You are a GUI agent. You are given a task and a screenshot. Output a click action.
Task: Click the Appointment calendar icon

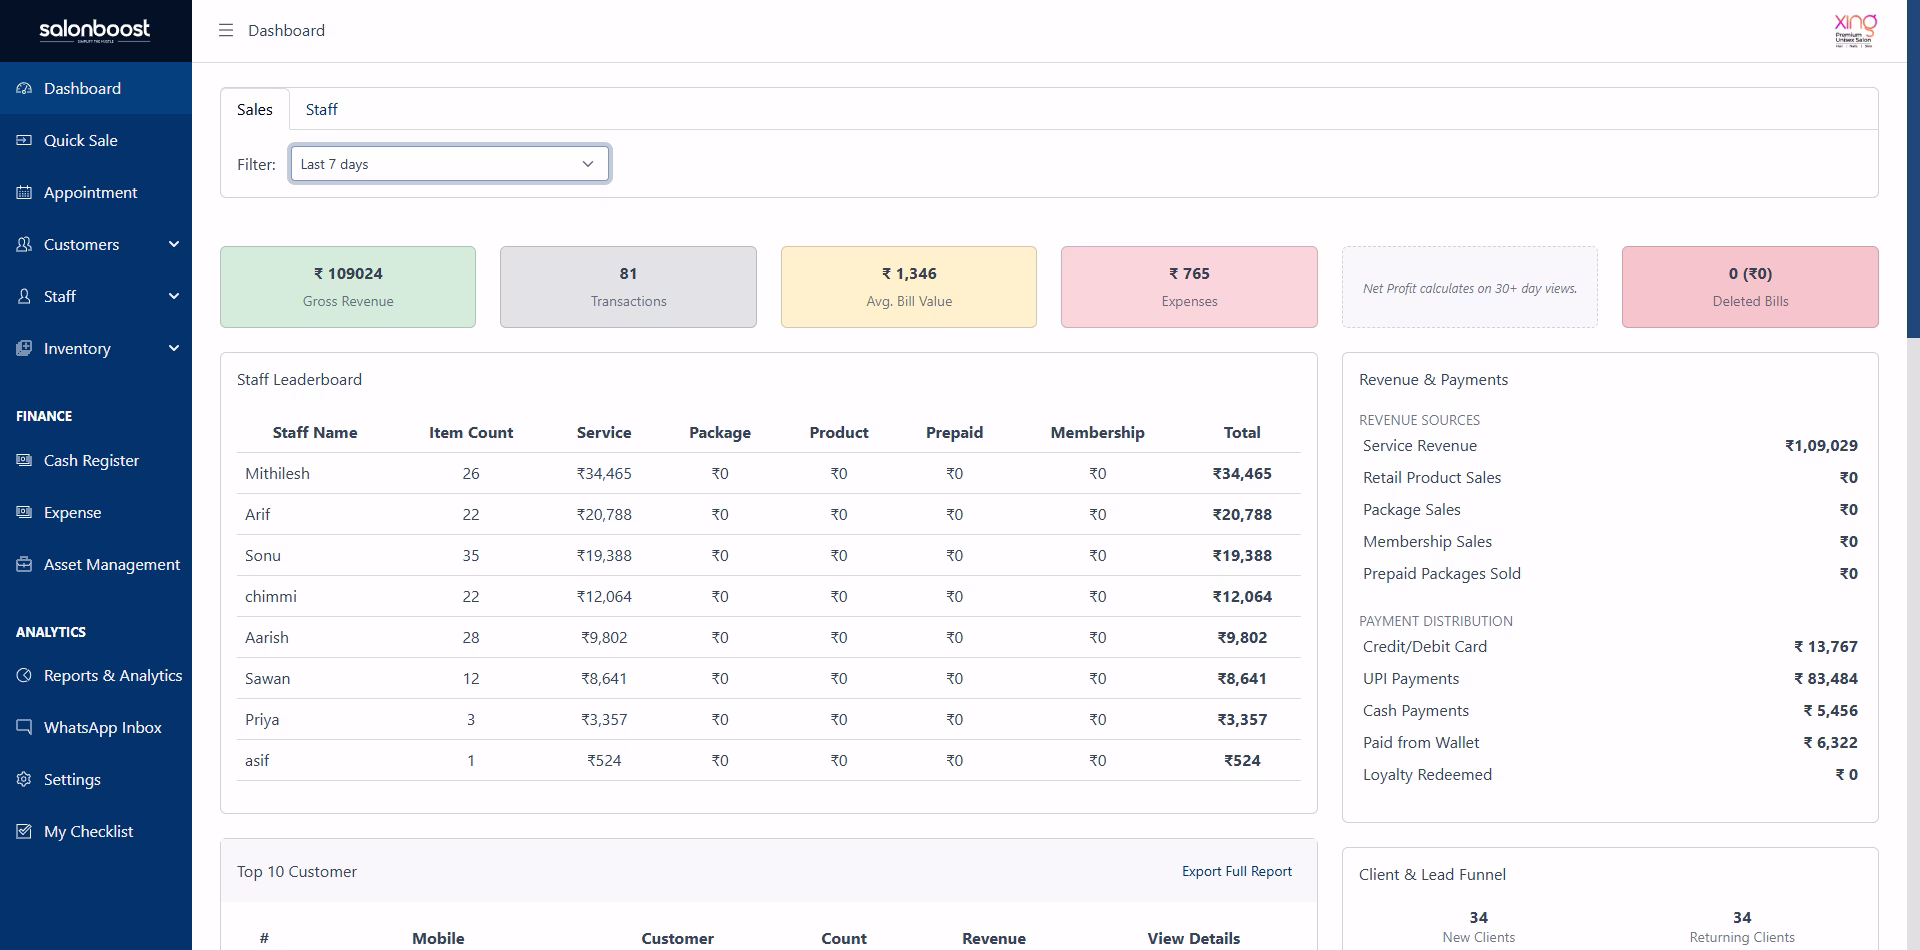coord(24,192)
